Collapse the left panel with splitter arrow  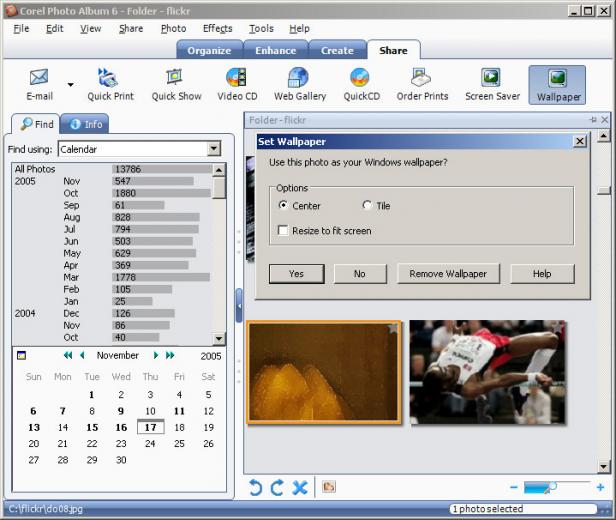click(238, 306)
